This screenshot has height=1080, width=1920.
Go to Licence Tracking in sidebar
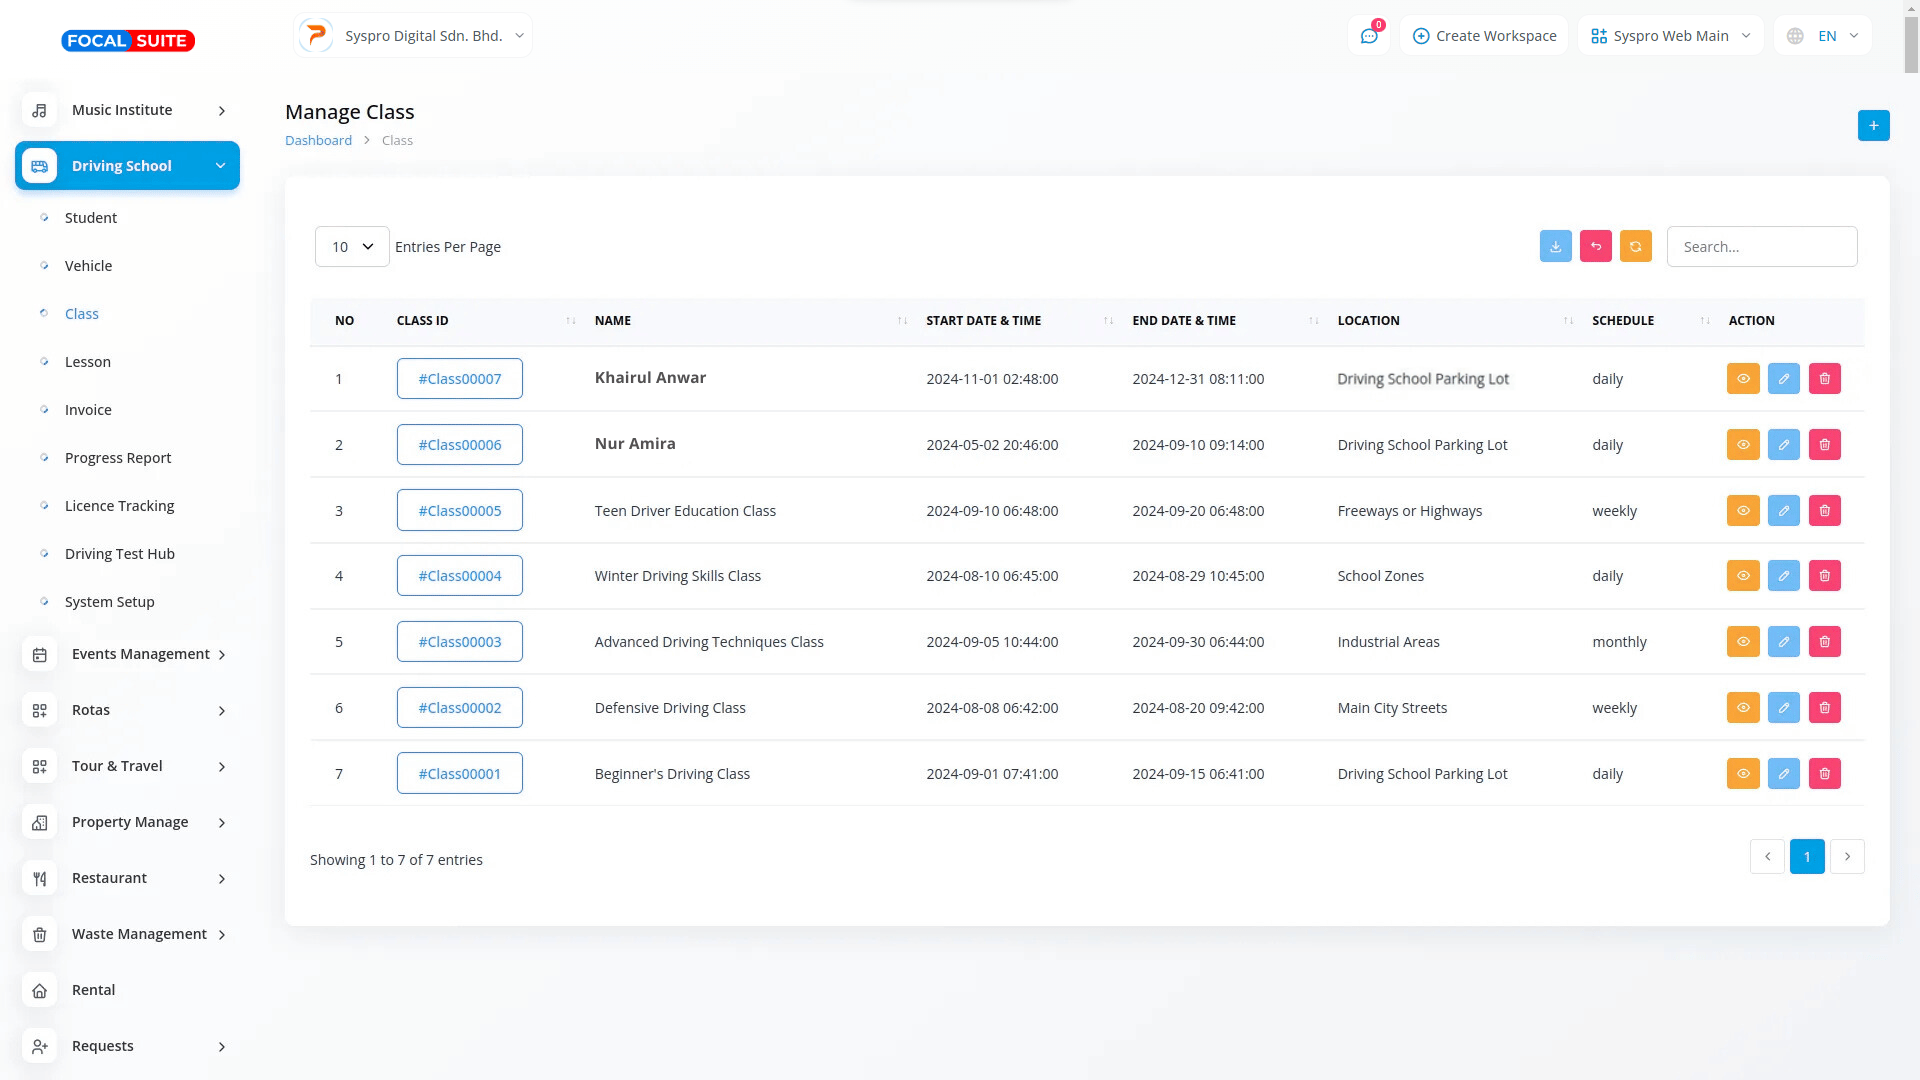pos(119,506)
